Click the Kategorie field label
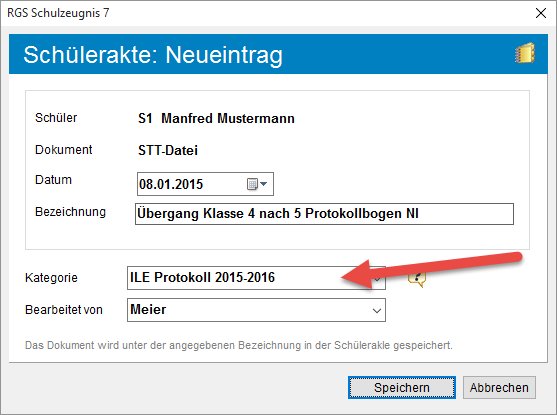Viewport: 557px width, 415px height. (51, 277)
